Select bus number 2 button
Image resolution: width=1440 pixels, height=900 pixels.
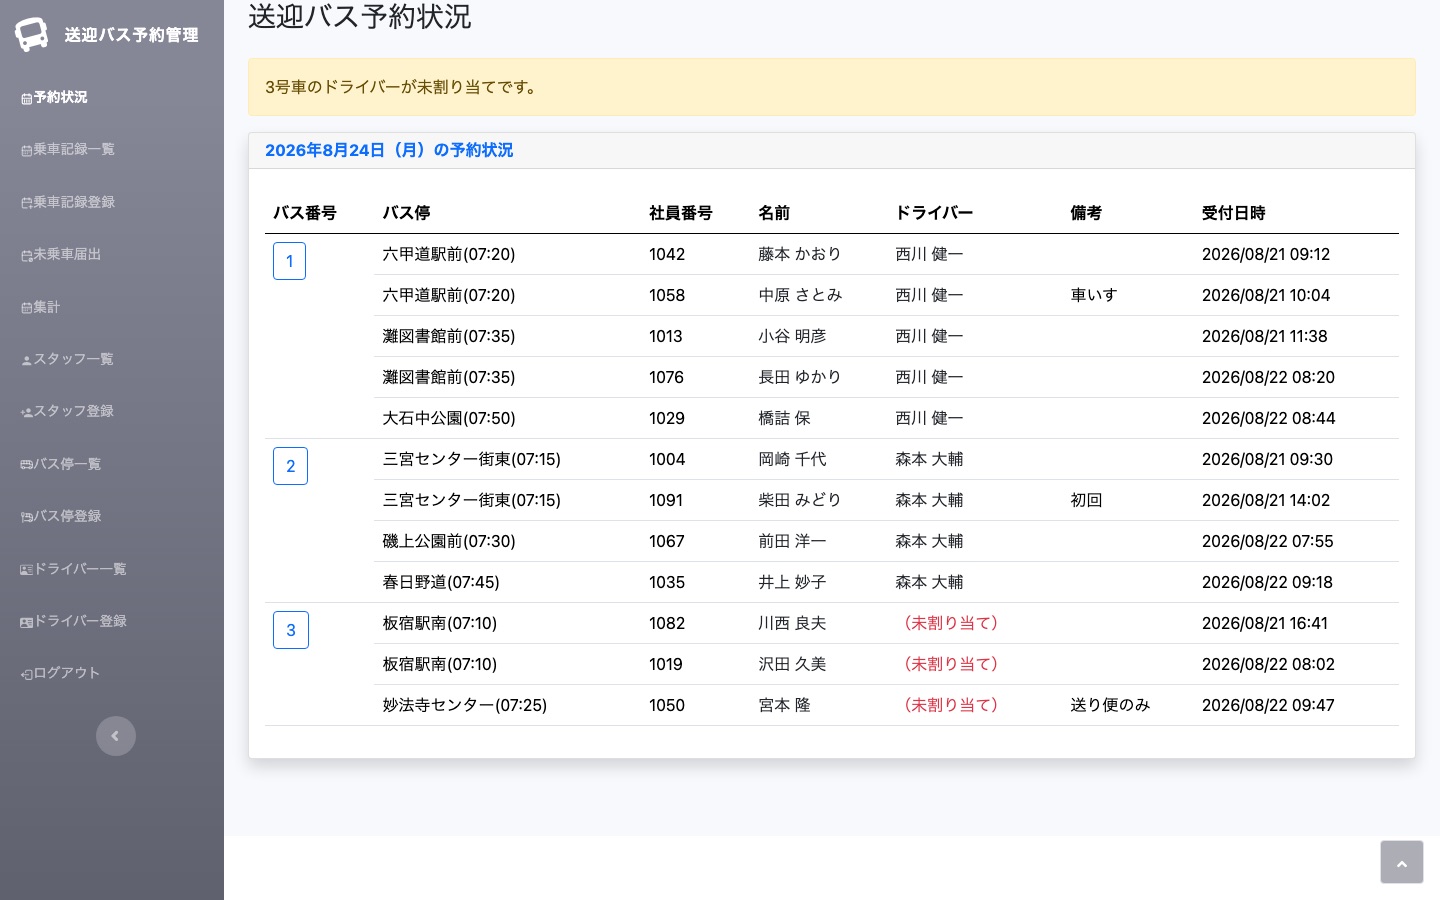click(290, 466)
